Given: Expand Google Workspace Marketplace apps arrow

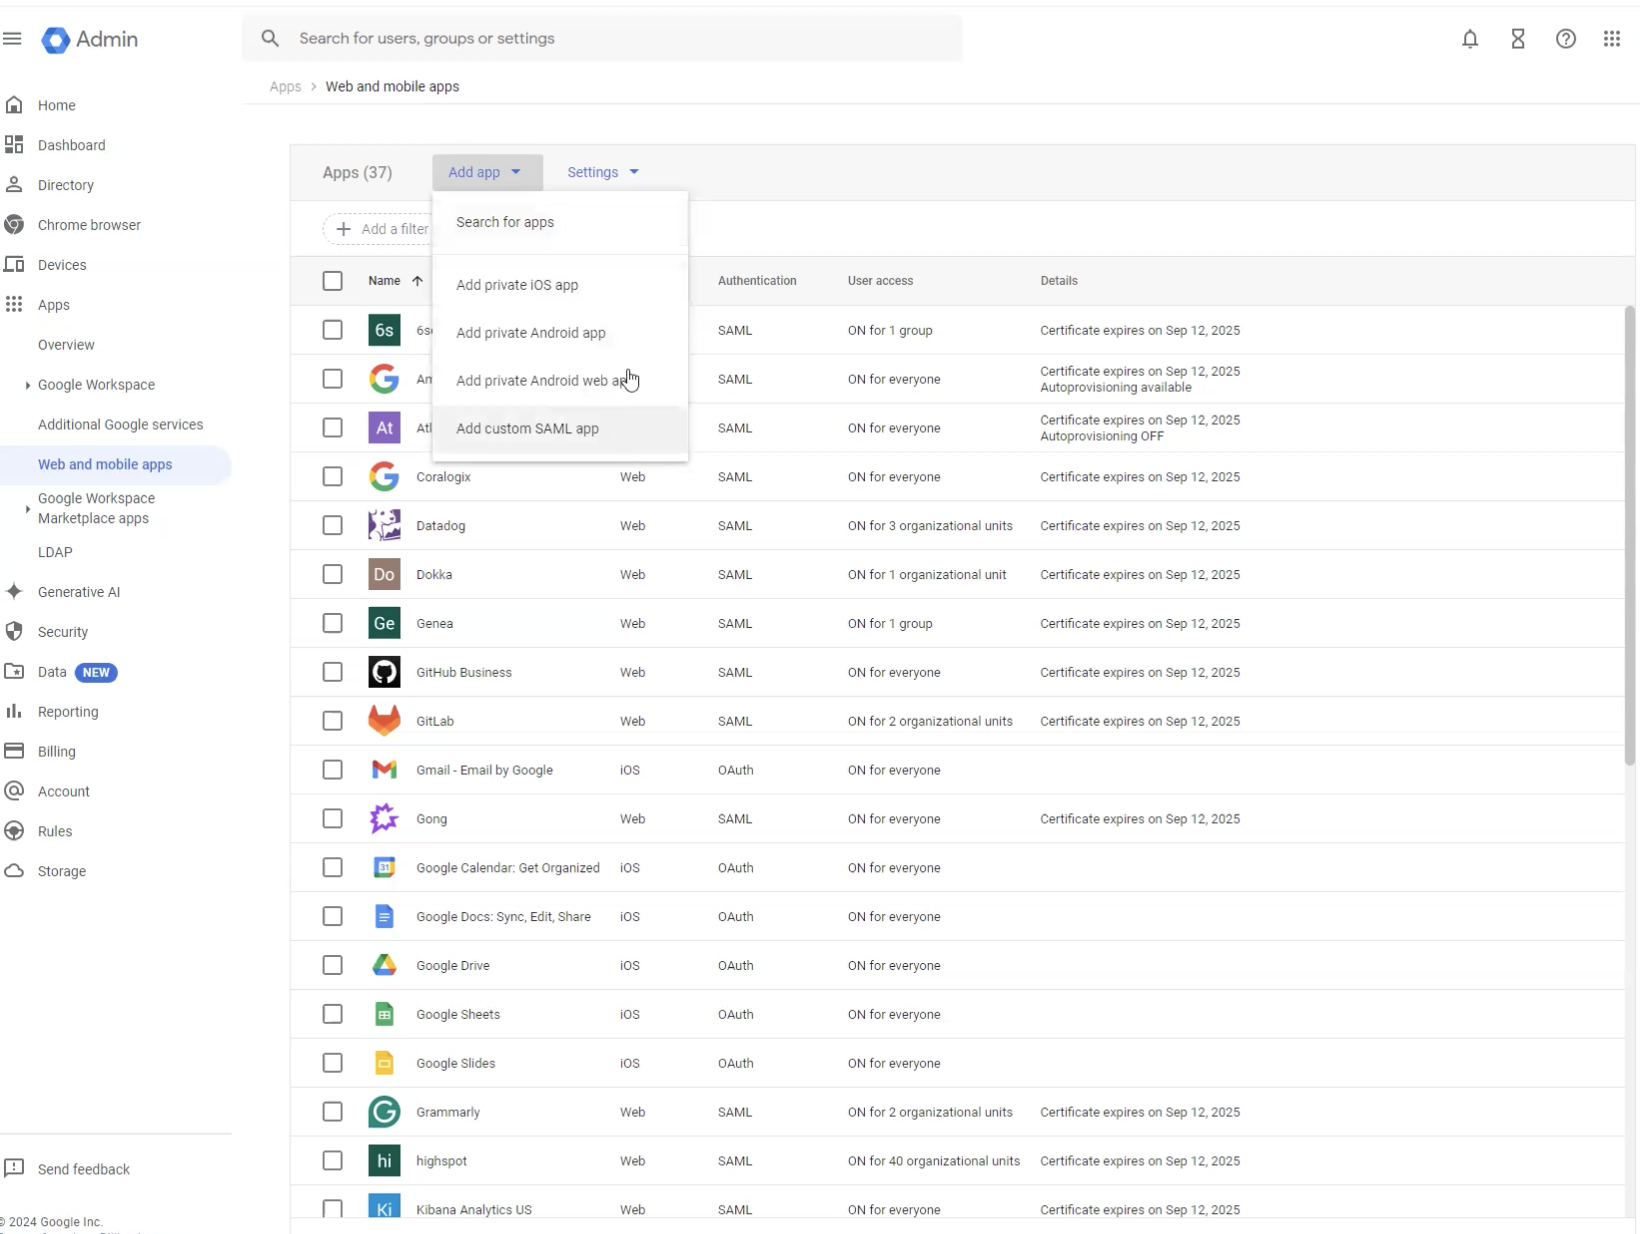Looking at the screenshot, I should tap(27, 509).
